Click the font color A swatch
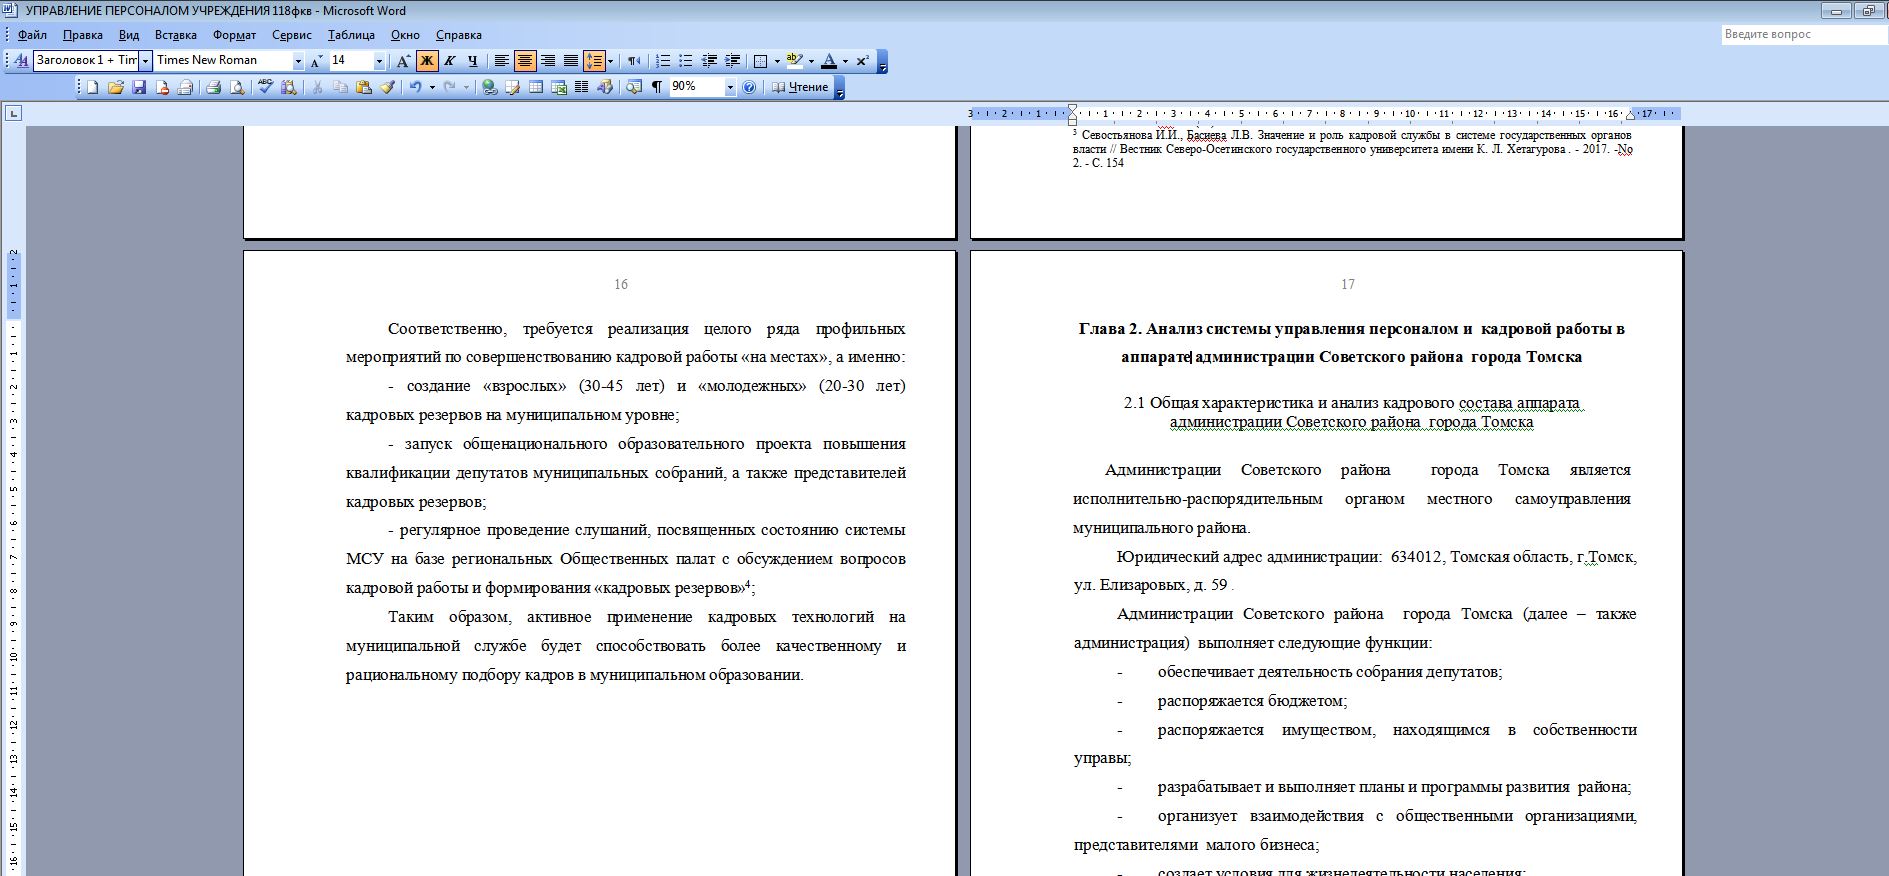The width and height of the screenshot is (1889, 876). click(x=828, y=61)
